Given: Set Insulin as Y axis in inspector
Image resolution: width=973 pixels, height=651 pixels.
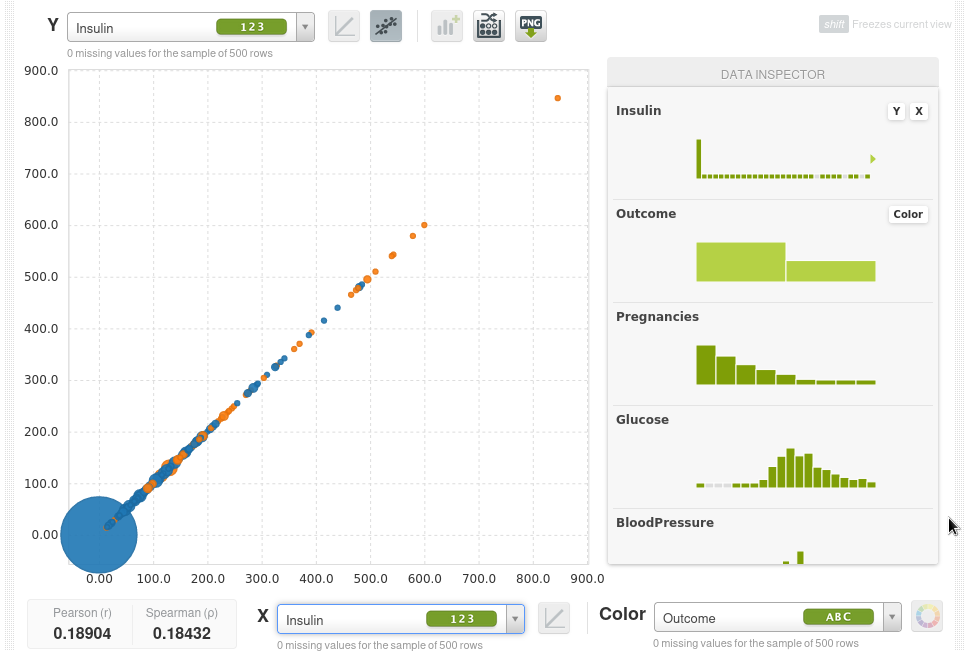Looking at the screenshot, I should pos(896,112).
